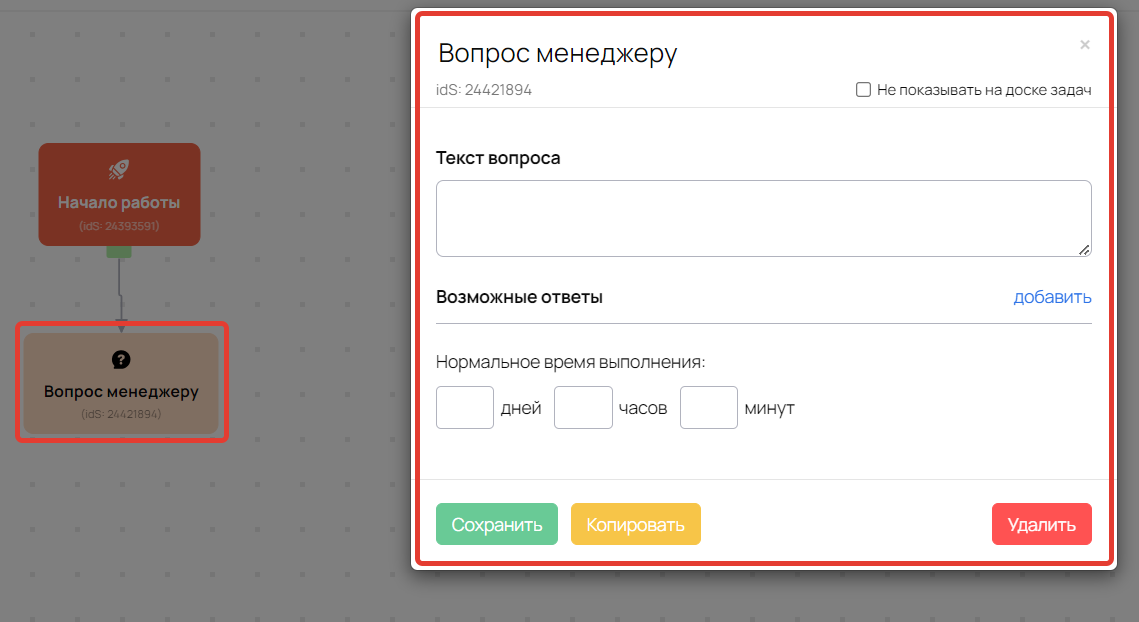This screenshot has height=622, width=1139.
Task: Click the Возможные ответы section heading
Action: (519, 297)
